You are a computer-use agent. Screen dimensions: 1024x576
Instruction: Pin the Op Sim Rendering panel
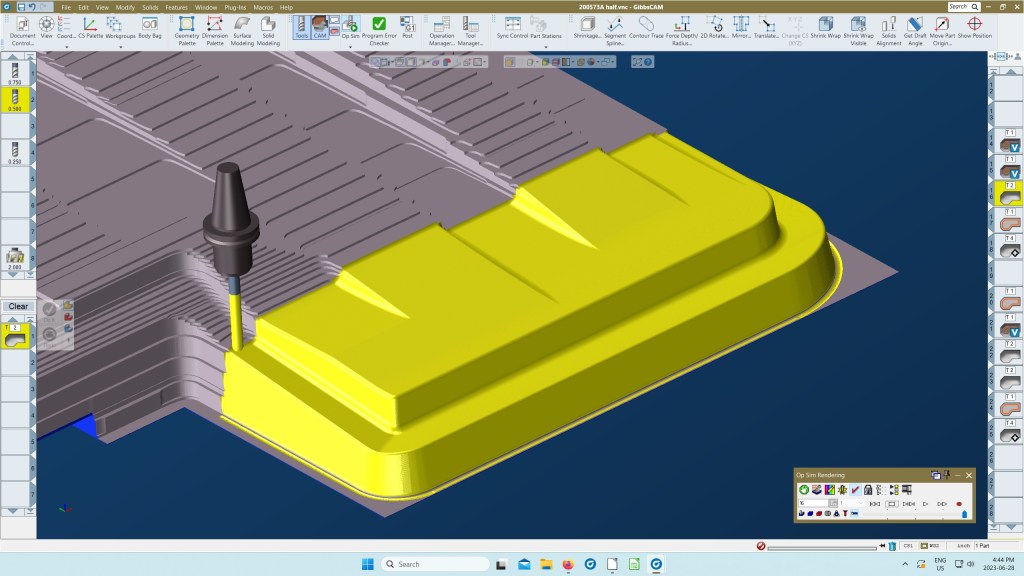click(946, 474)
